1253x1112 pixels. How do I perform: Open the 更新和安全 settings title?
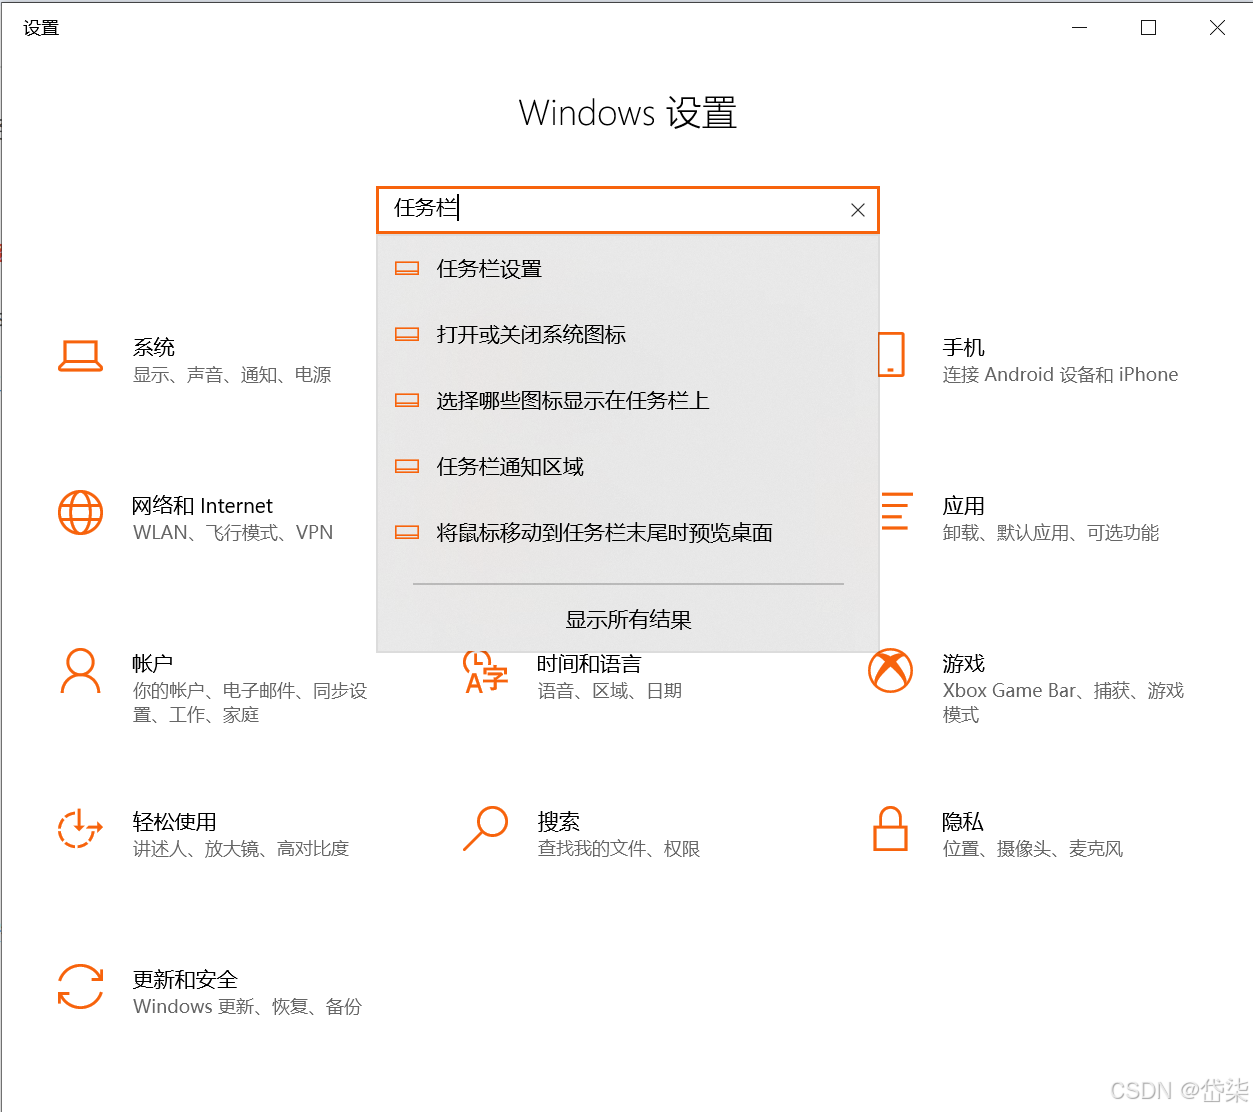185,980
